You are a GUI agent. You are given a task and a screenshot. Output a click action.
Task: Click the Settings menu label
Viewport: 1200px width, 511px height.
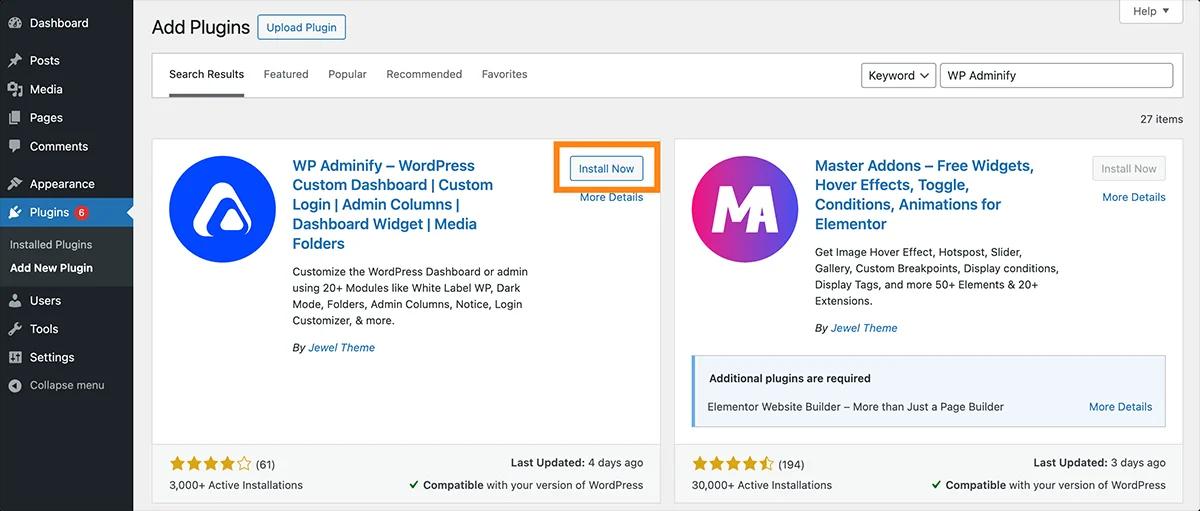click(x=52, y=357)
